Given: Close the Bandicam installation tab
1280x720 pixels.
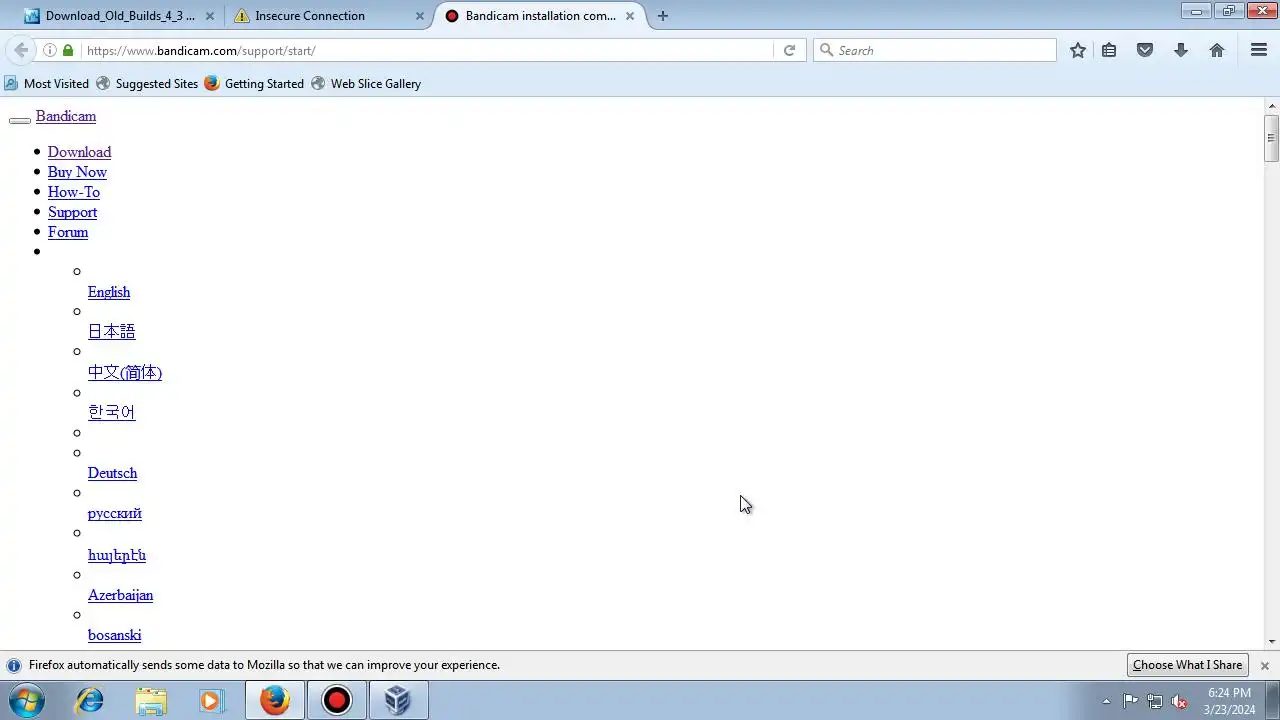Looking at the screenshot, I should tap(630, 16).
